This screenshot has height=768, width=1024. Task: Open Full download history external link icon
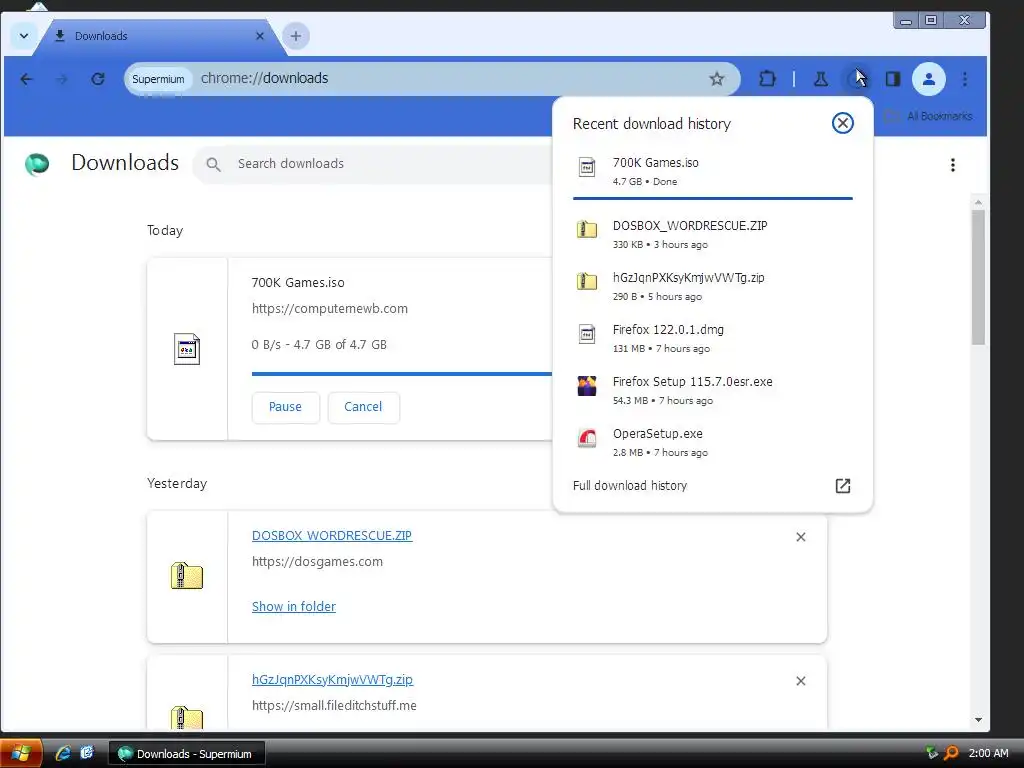click(x=842, y=486)
